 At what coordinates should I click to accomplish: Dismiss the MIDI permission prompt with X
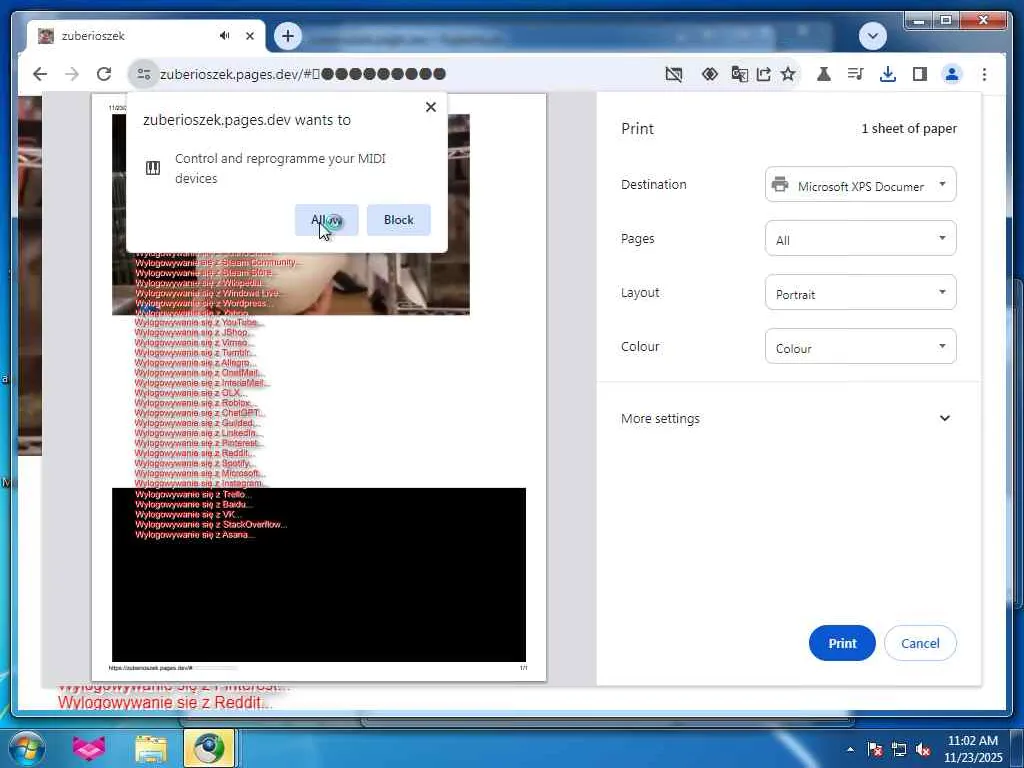tap(430, 107)
